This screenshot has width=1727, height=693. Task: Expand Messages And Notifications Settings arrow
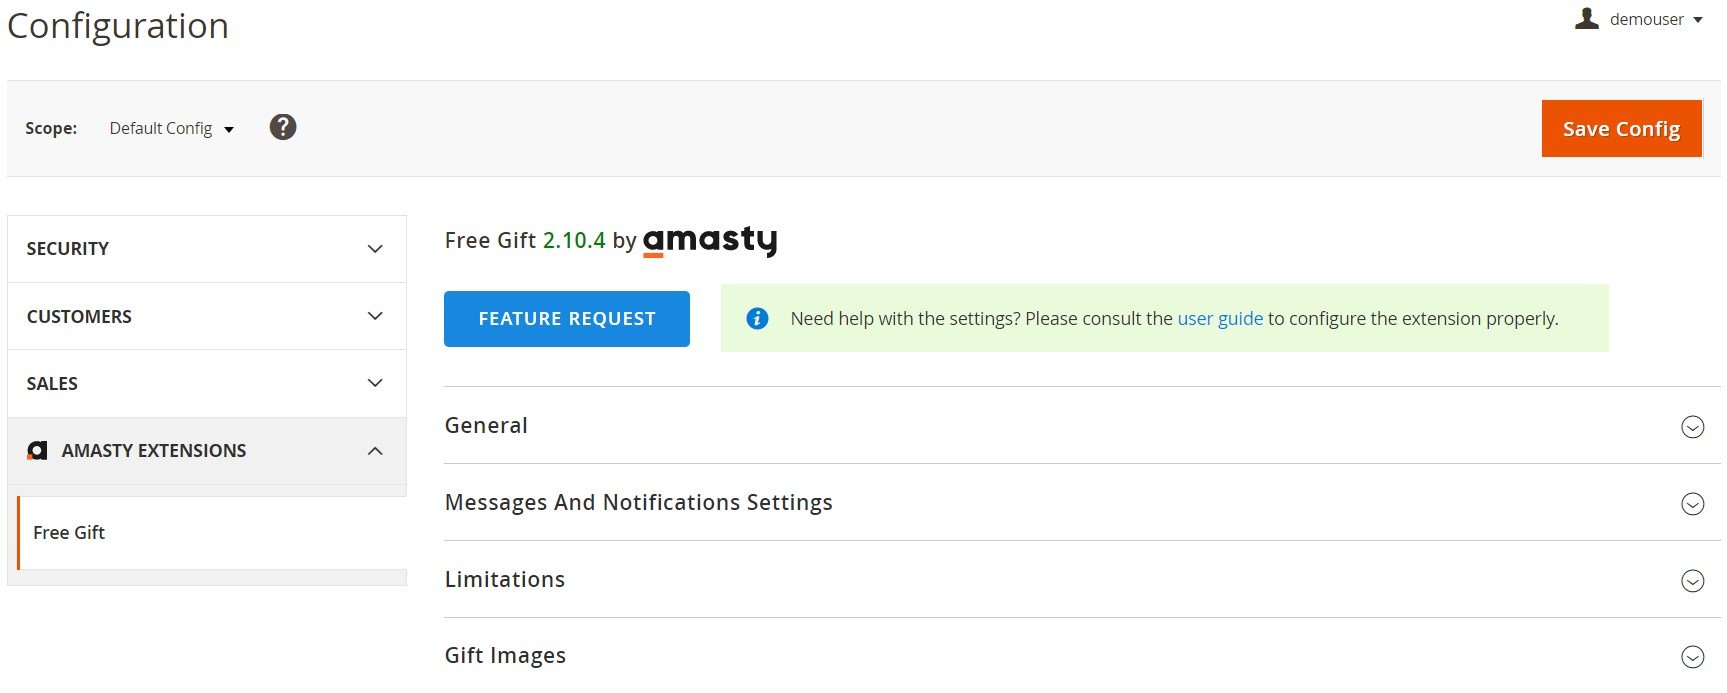[1692, 504]
